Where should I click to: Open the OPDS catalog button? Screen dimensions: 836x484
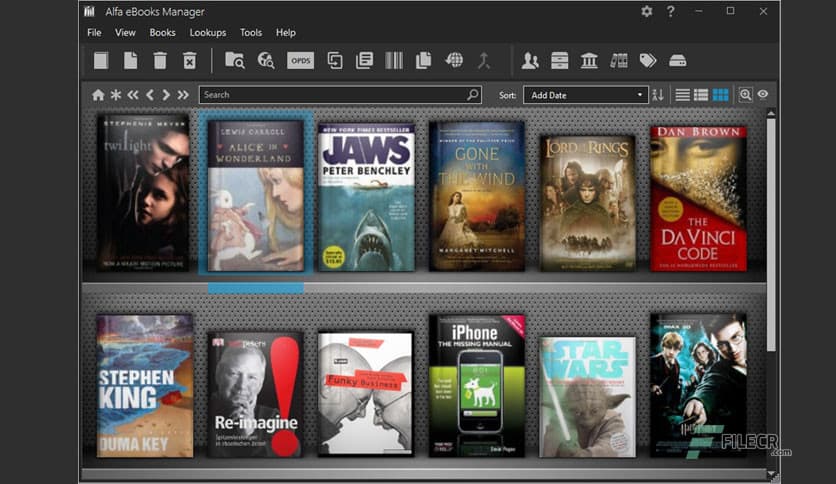[300, 60]
